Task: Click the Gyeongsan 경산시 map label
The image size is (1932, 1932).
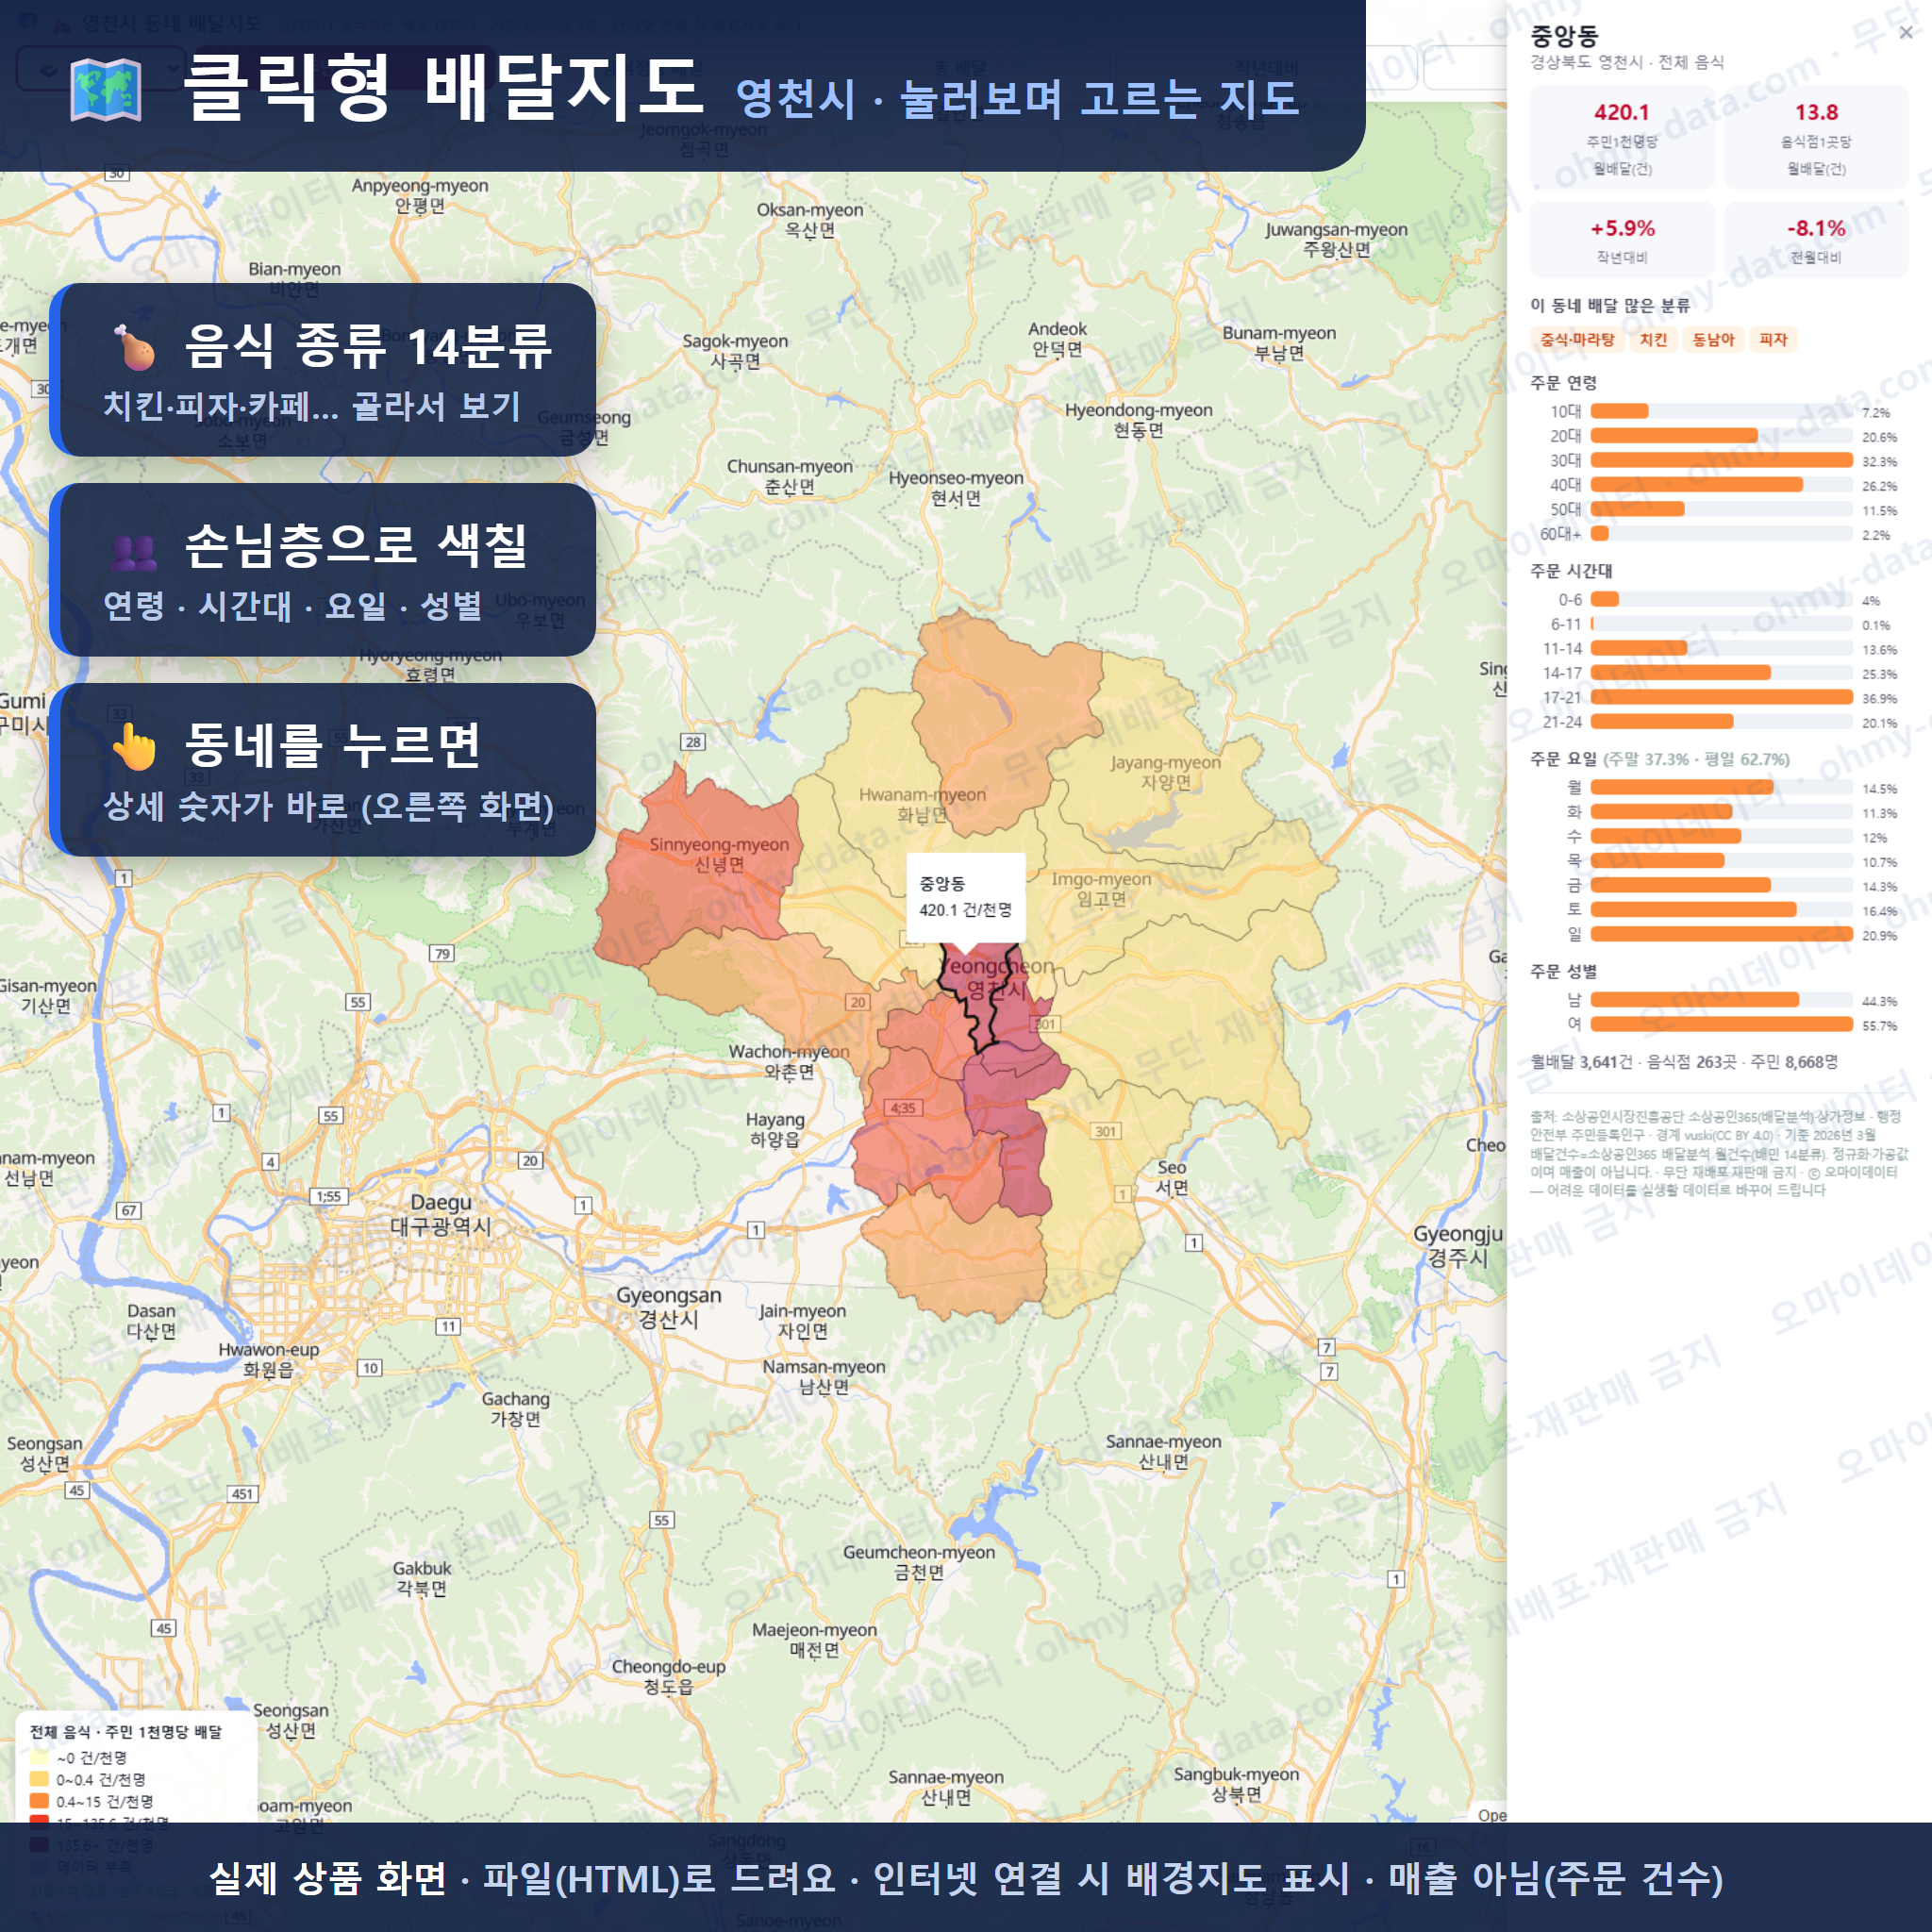Action: (x=668, y=1308)
